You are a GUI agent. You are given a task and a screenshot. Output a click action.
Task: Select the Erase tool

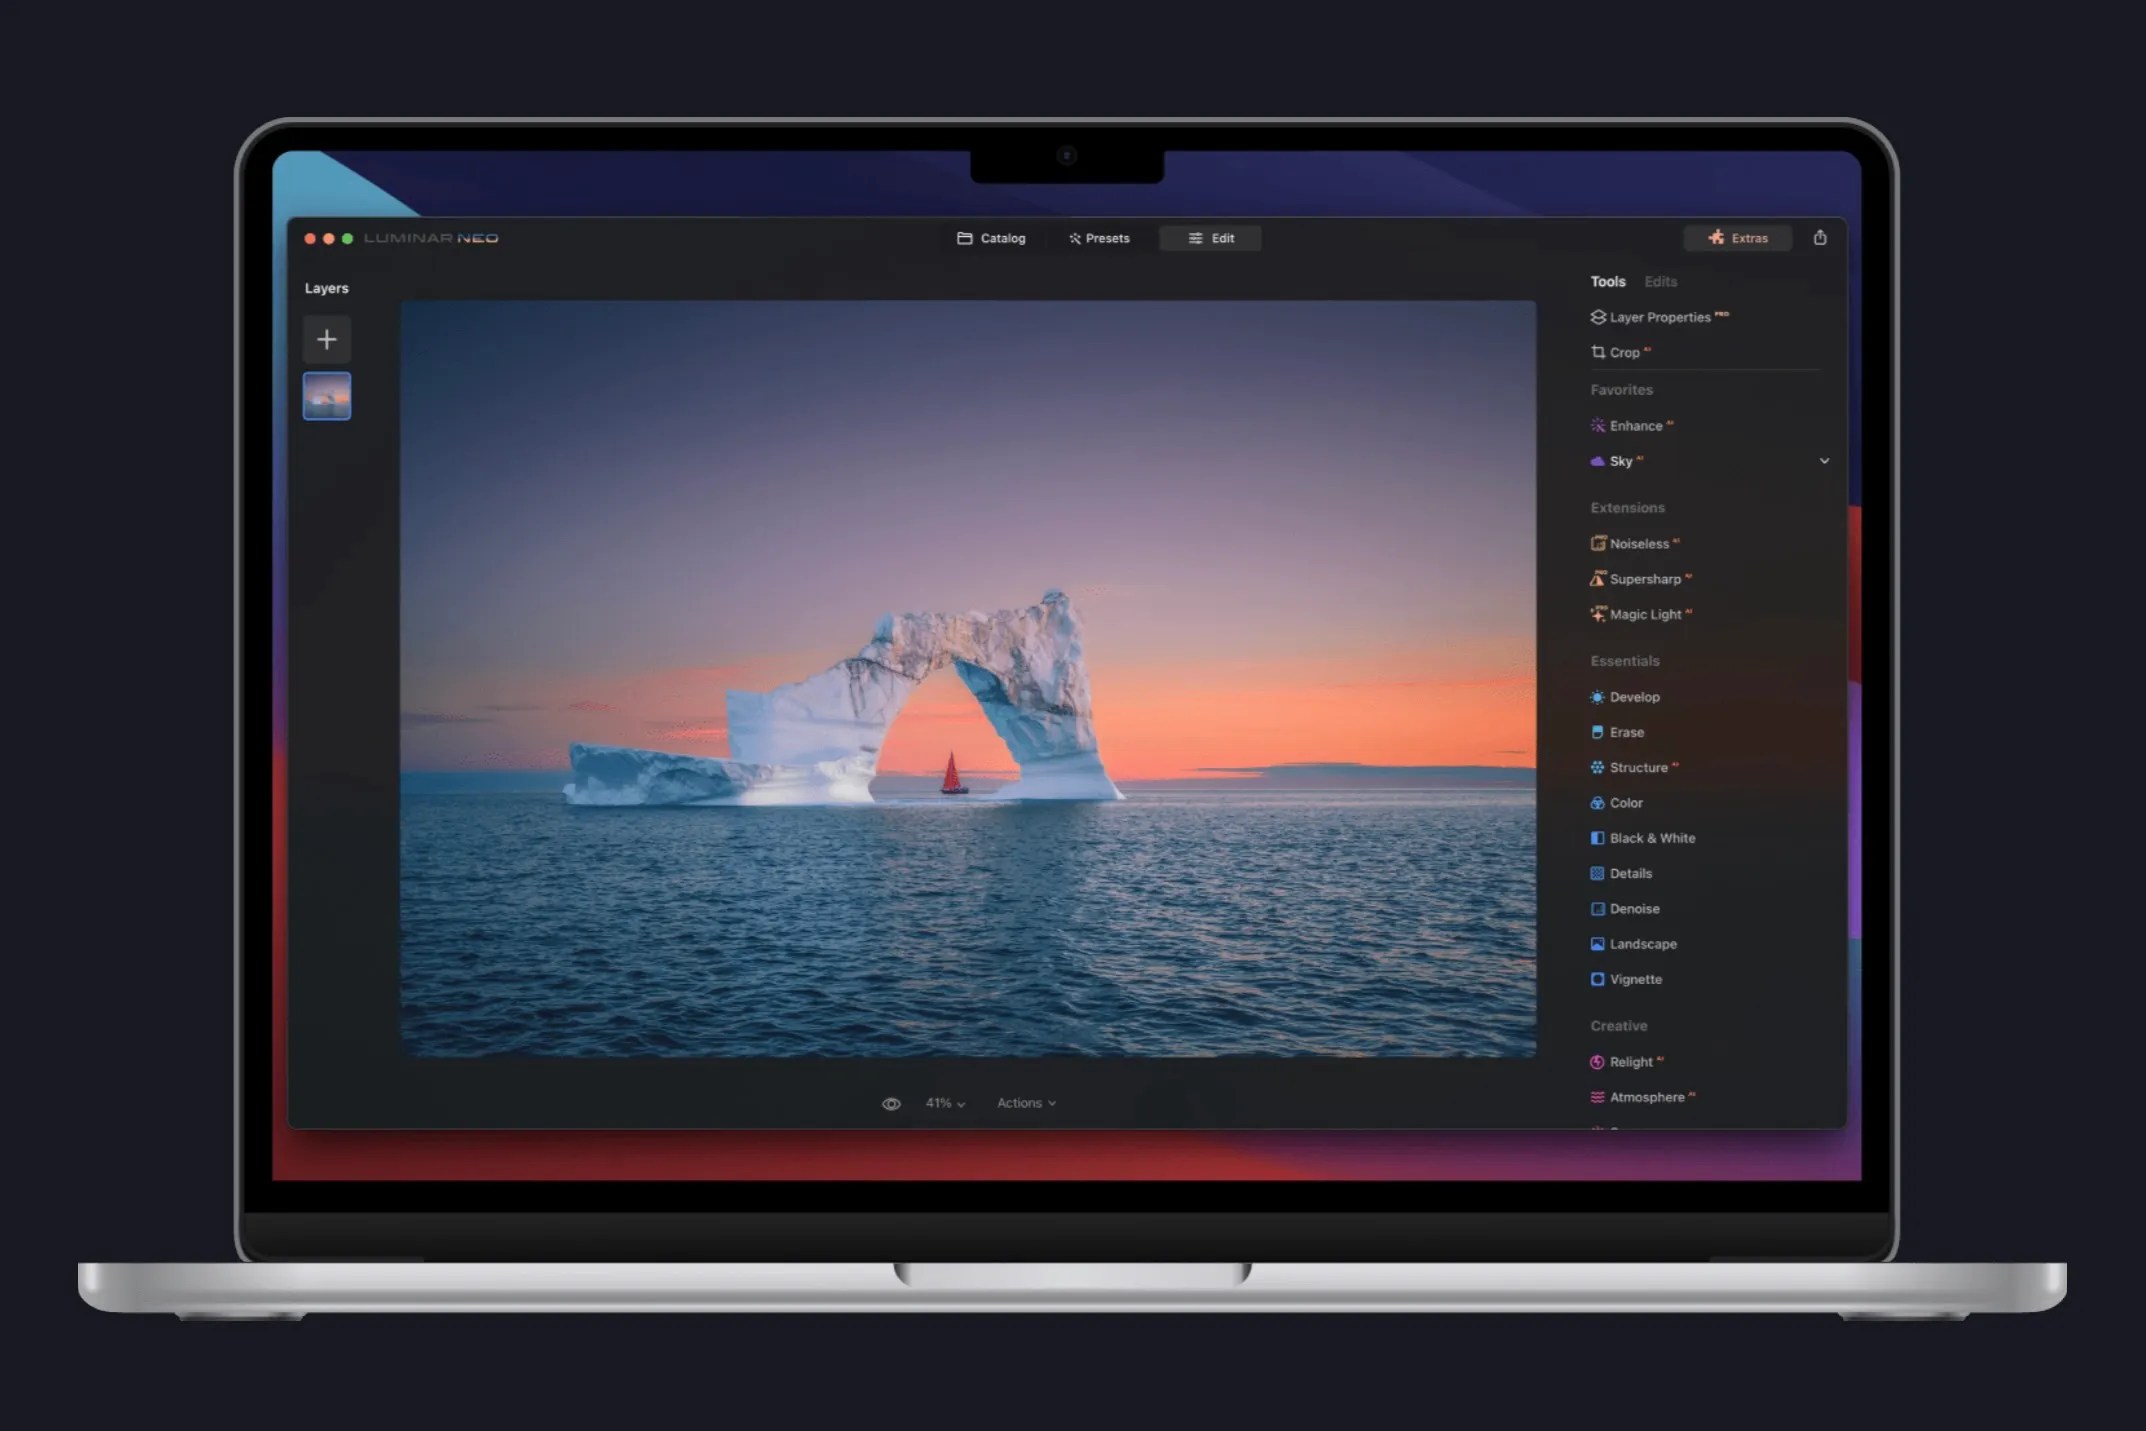coord(1626,732)
